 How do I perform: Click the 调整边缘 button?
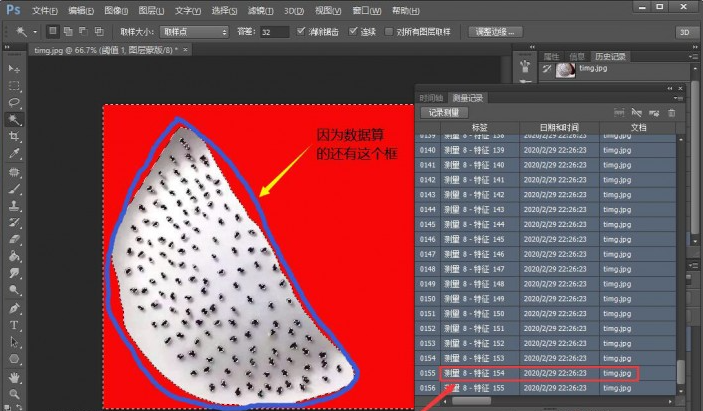[x=497, y=32]
